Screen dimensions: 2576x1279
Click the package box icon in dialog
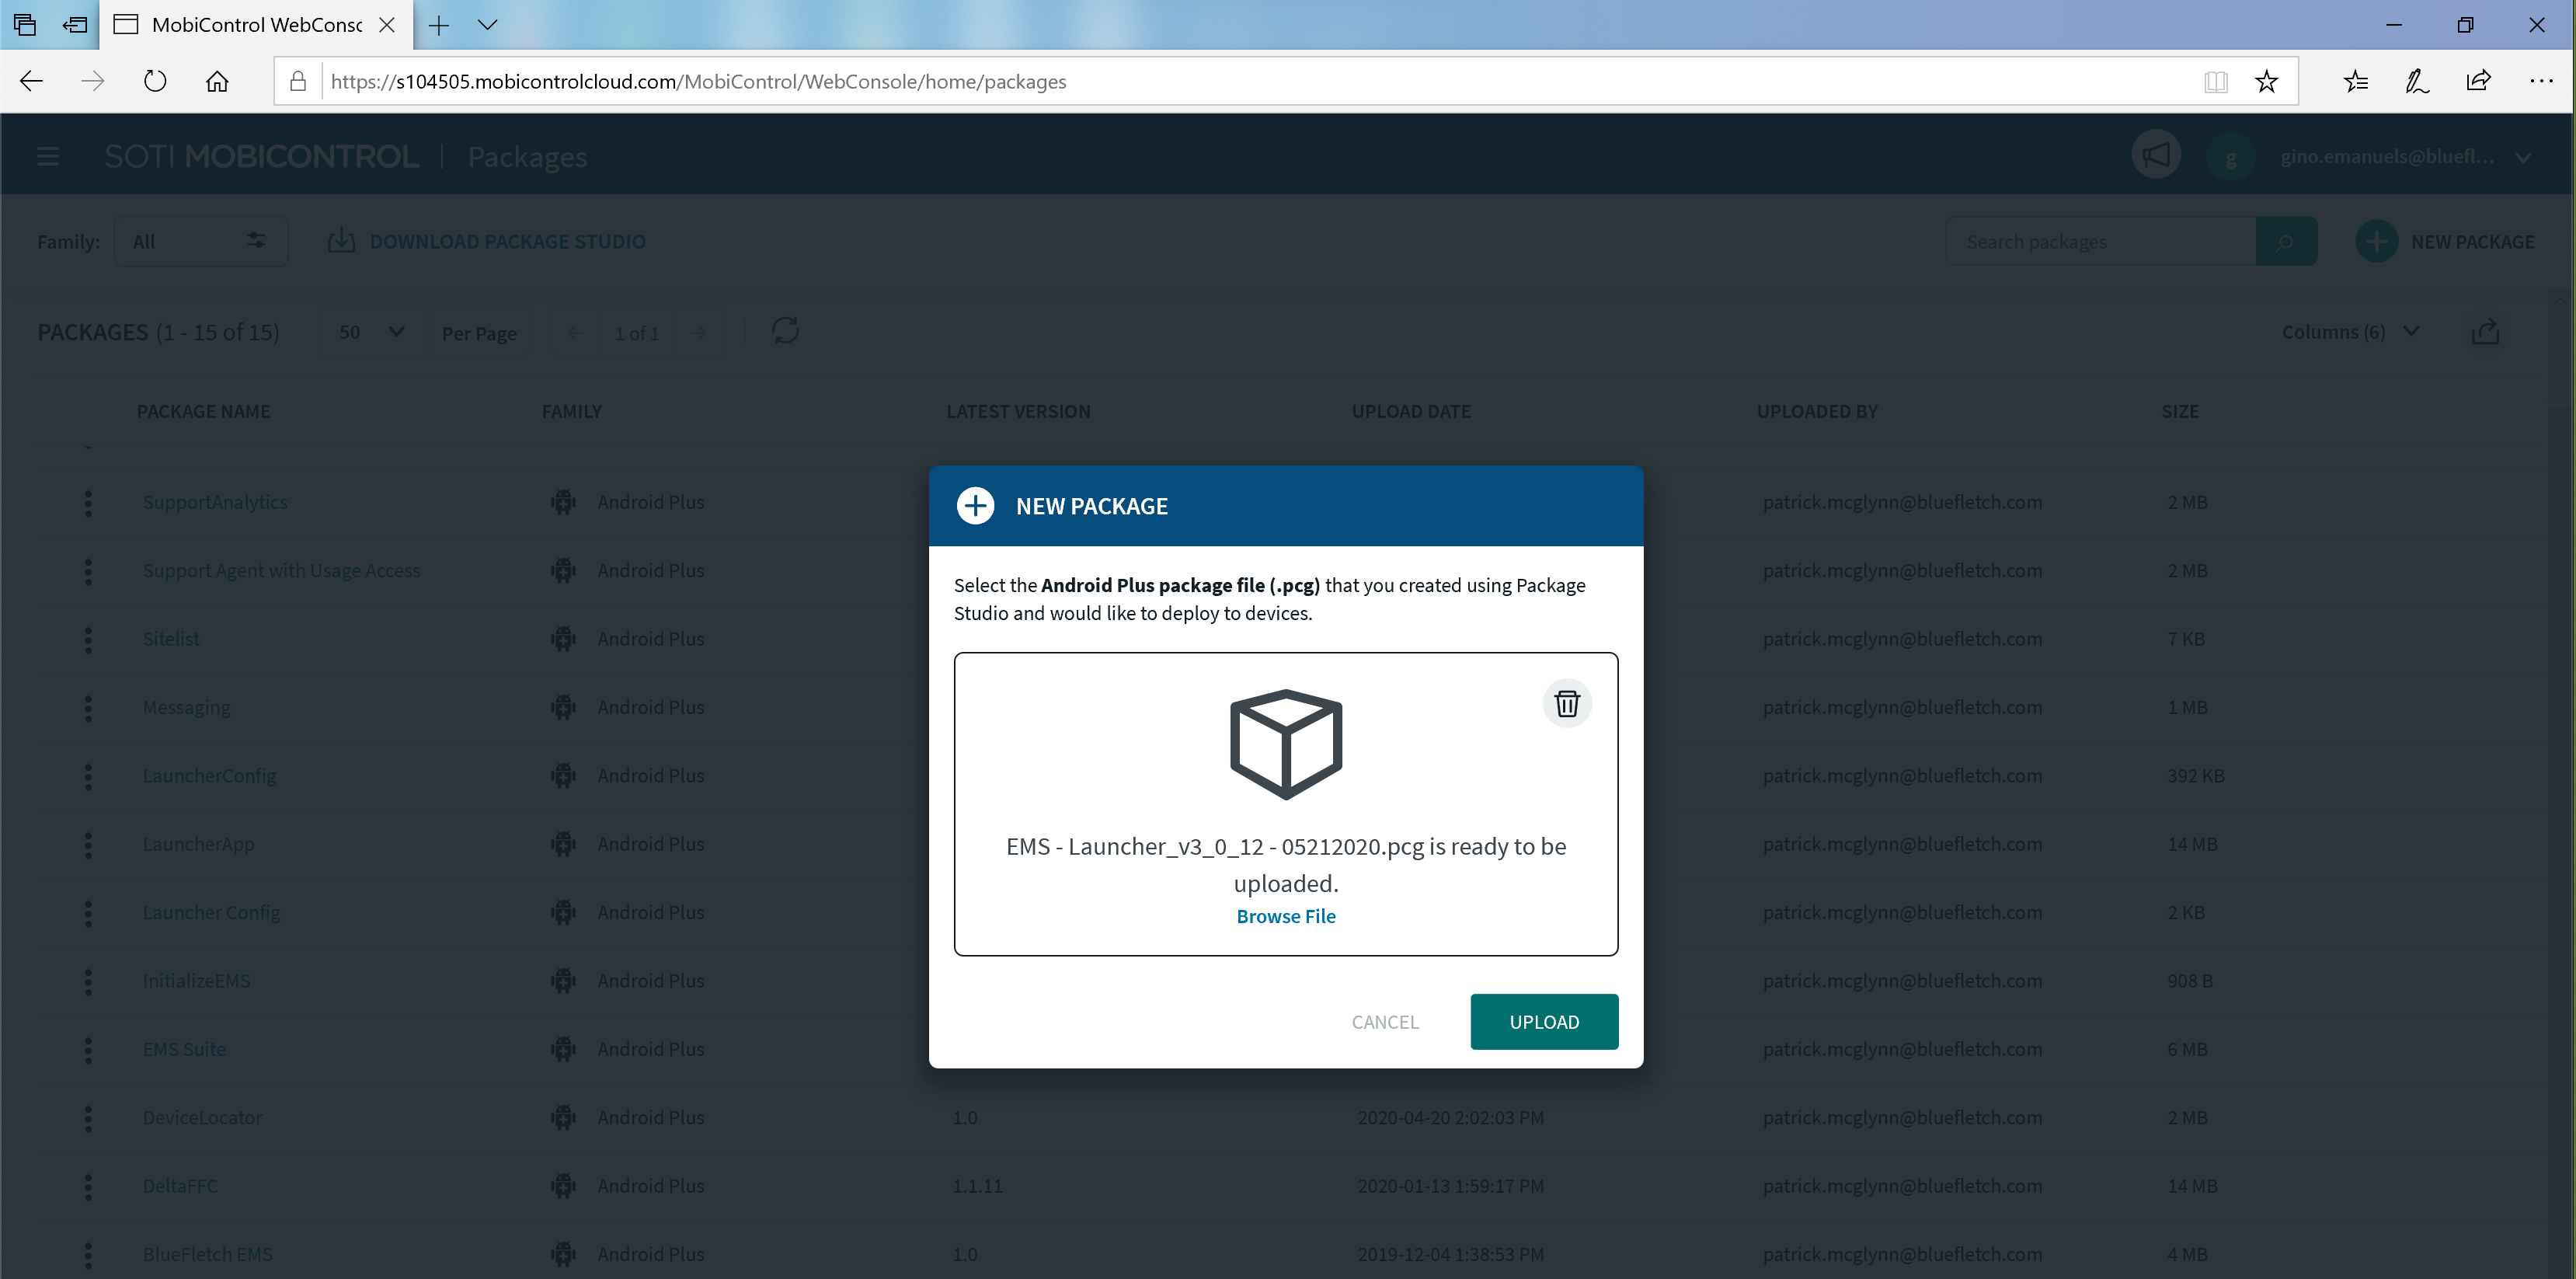point(1286,744)
